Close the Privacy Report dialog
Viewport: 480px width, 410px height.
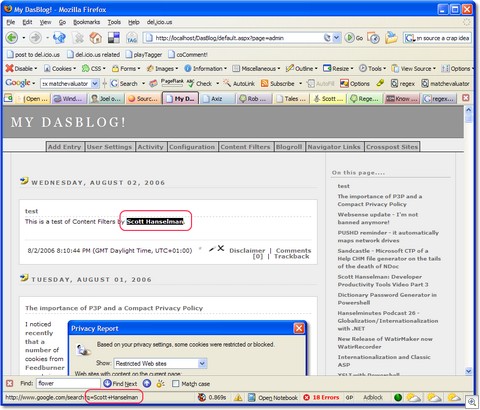click(x=299, y=328)
